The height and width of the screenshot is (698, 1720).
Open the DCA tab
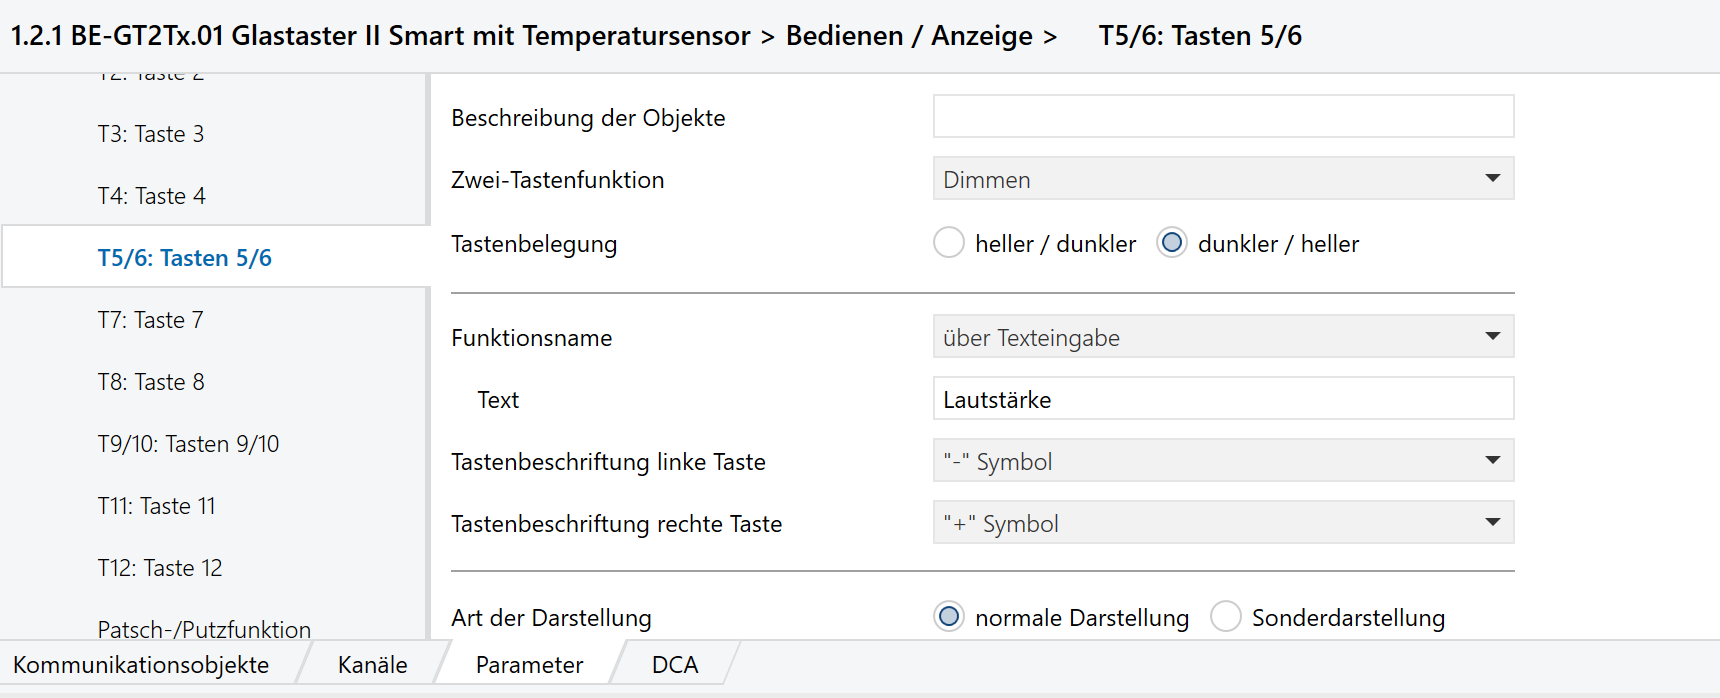click(x=675, y=665)
